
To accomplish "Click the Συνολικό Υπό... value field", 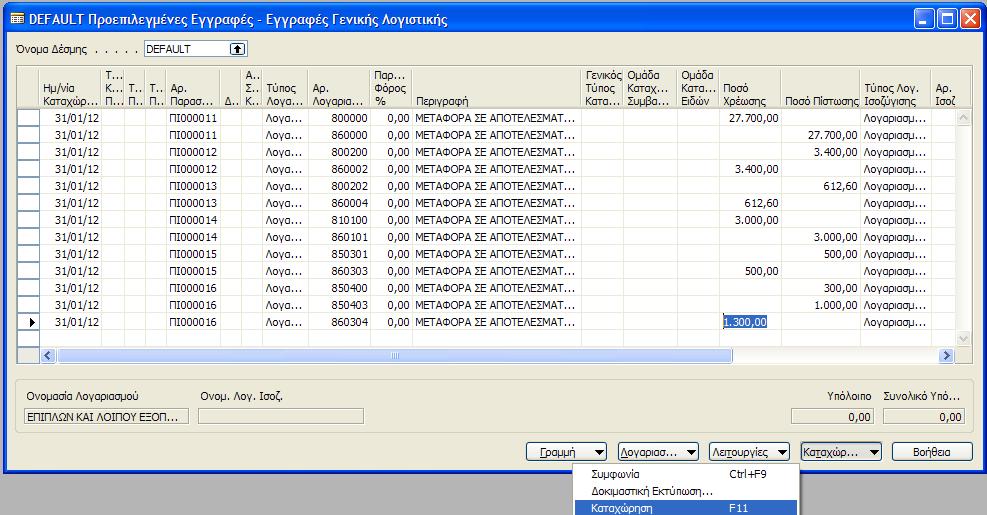I will (x=923, y=417).
